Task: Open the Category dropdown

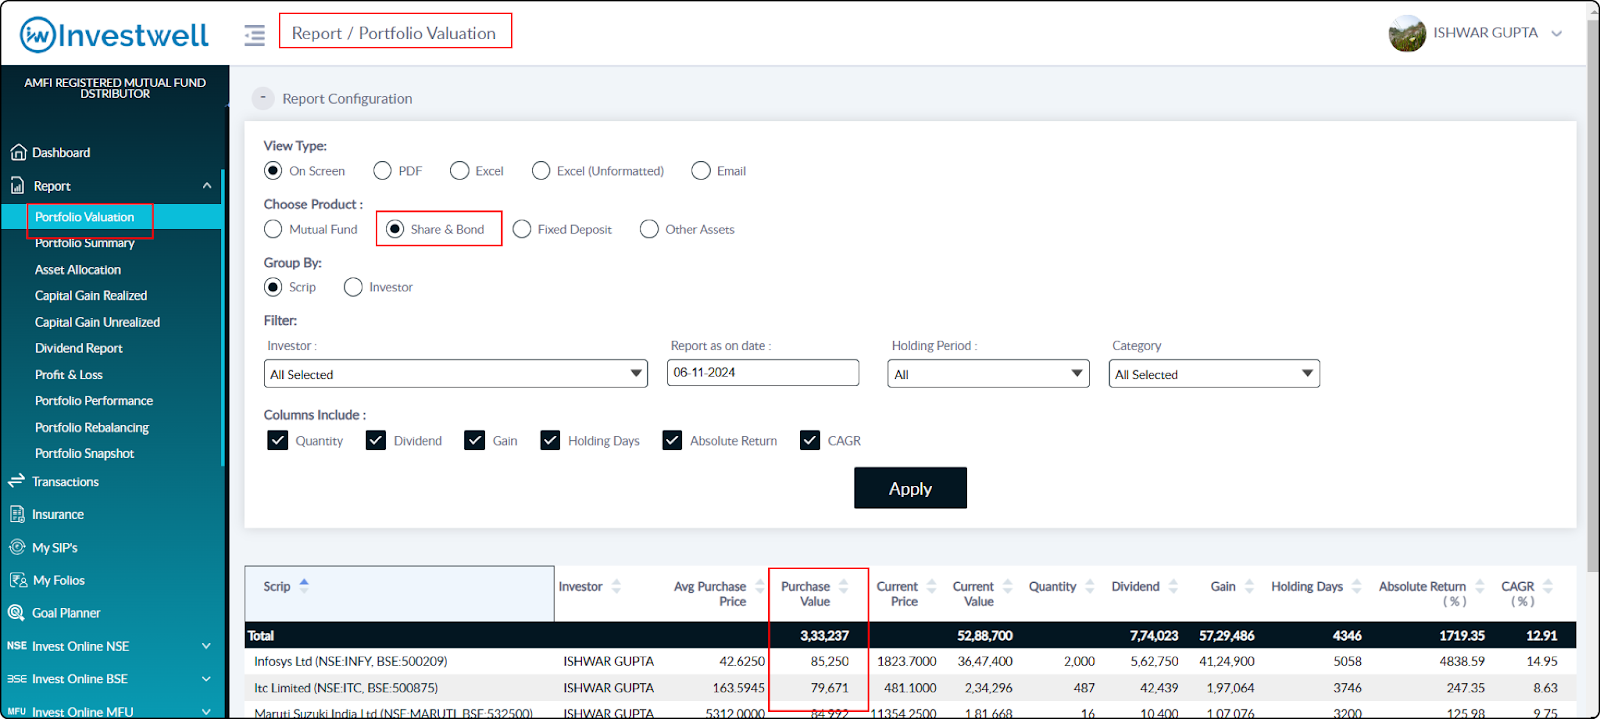Action: 1214,374
